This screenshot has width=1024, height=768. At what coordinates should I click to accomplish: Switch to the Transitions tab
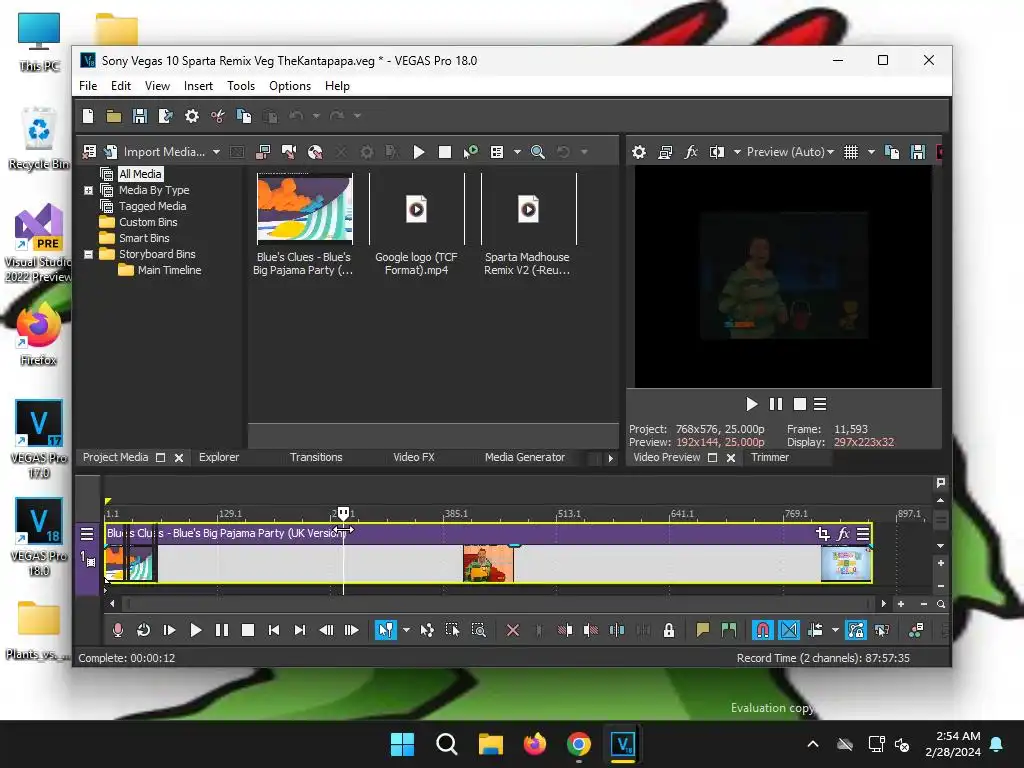tap(316, 457)
